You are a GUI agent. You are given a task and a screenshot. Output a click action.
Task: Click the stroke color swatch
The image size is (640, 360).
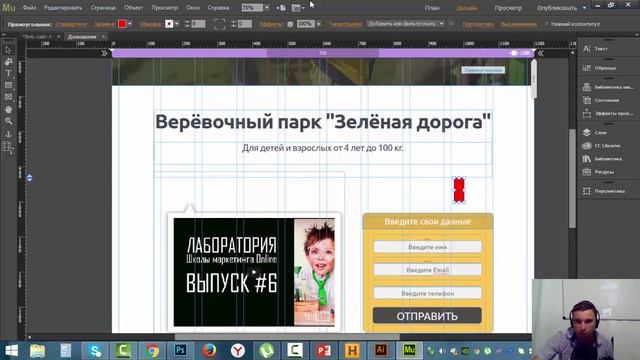click(169, 24)
